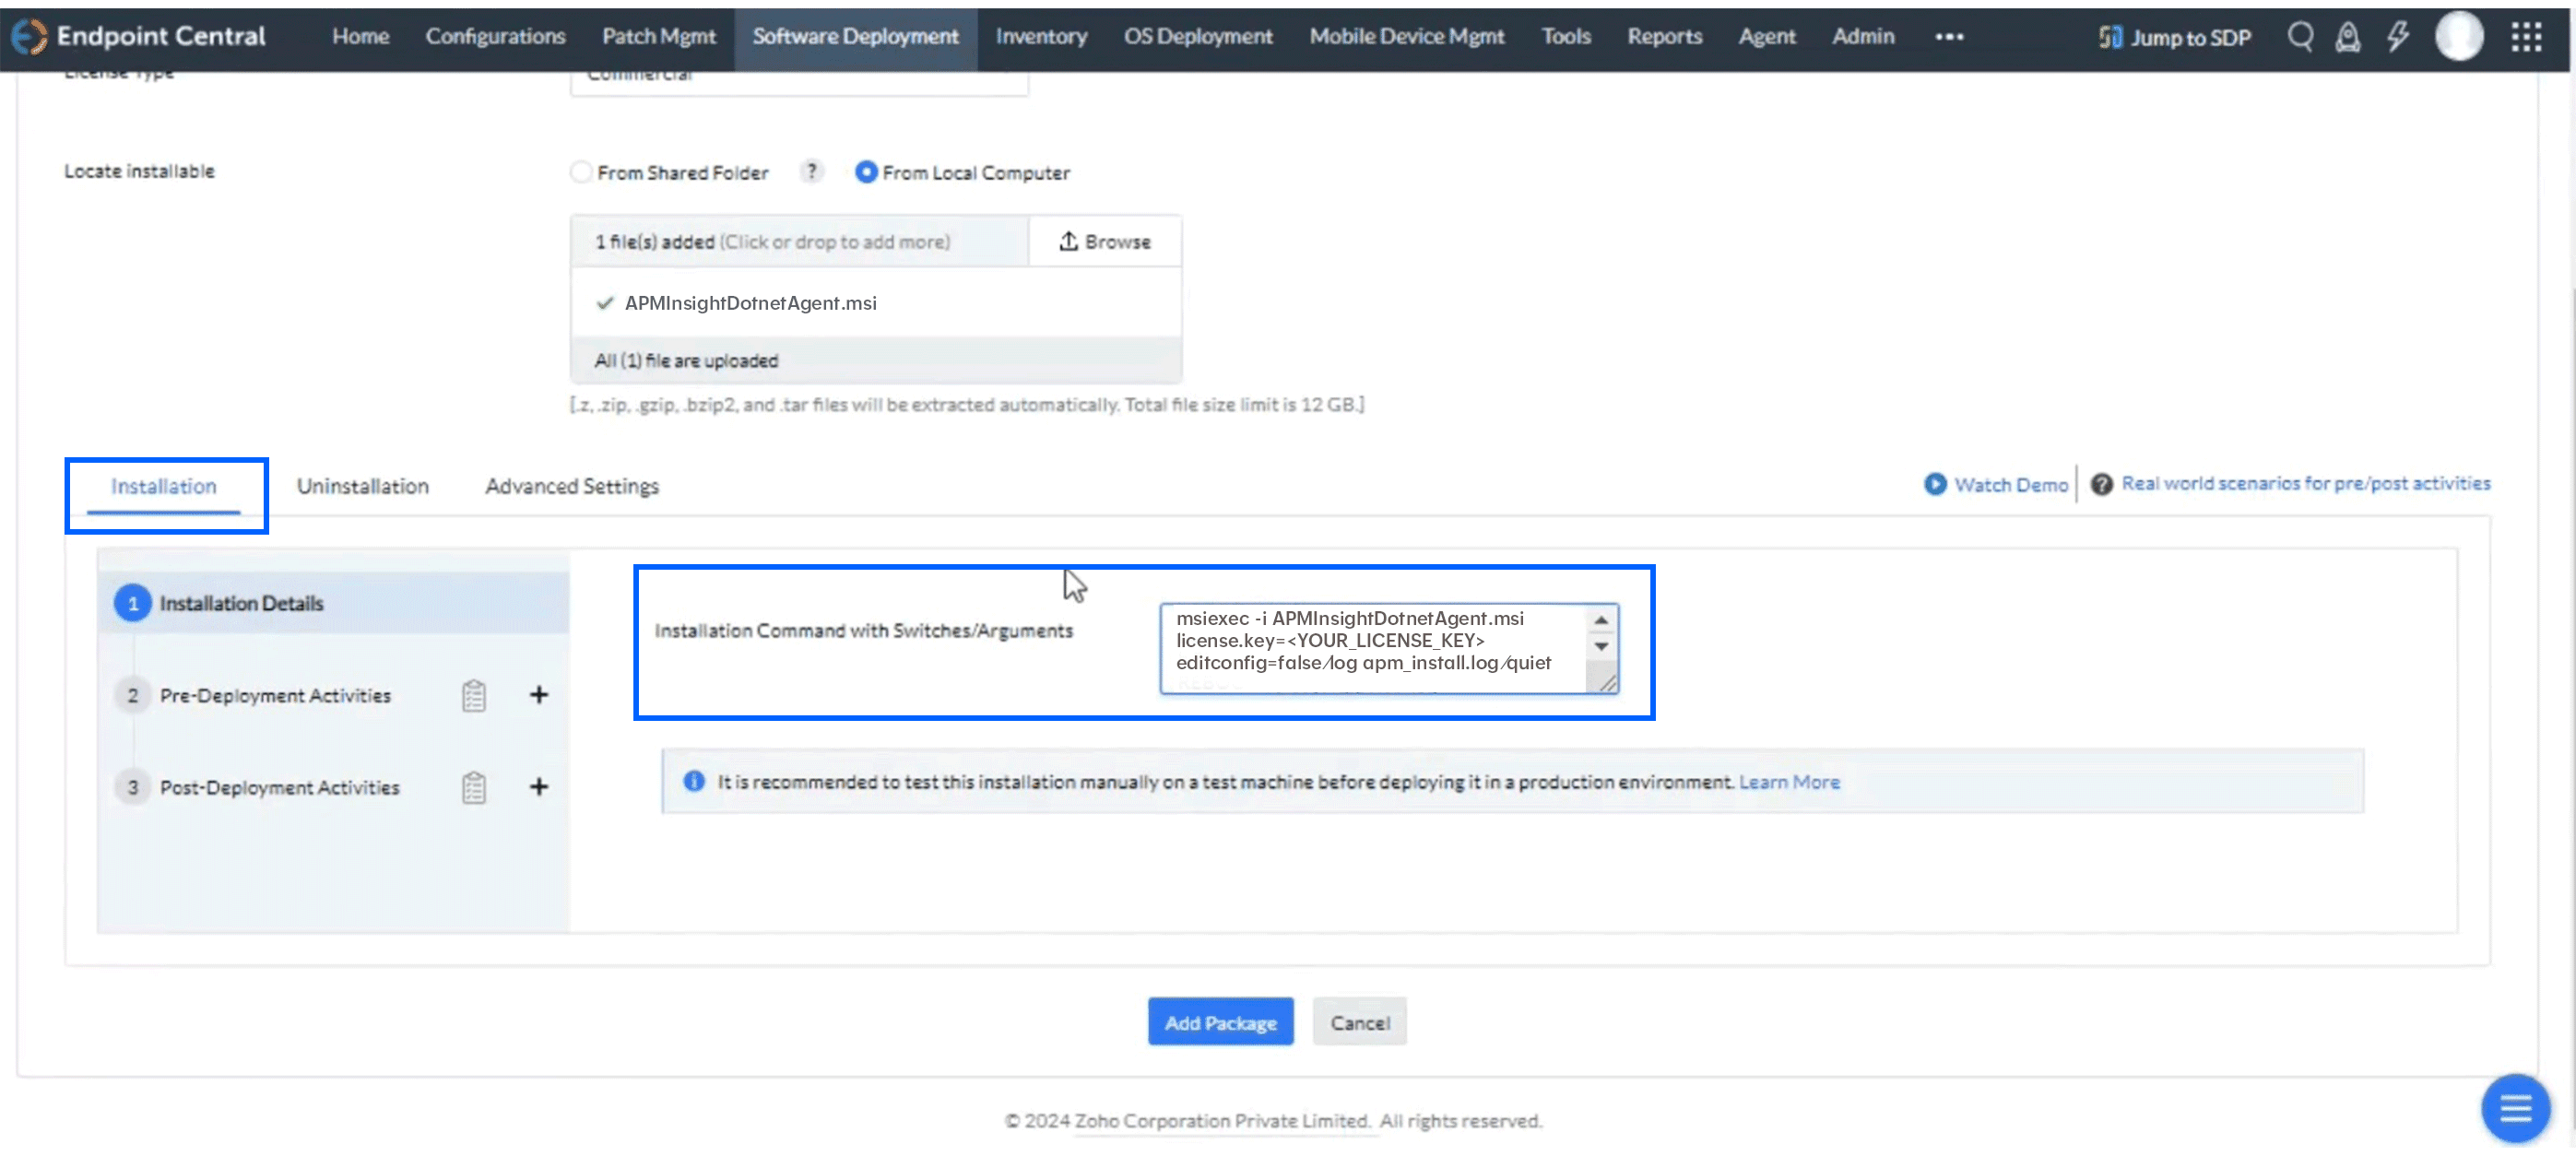This screenshot has width=2576, height=1156.
Task: Select From Shared Folder radio option
Action: 581,172
